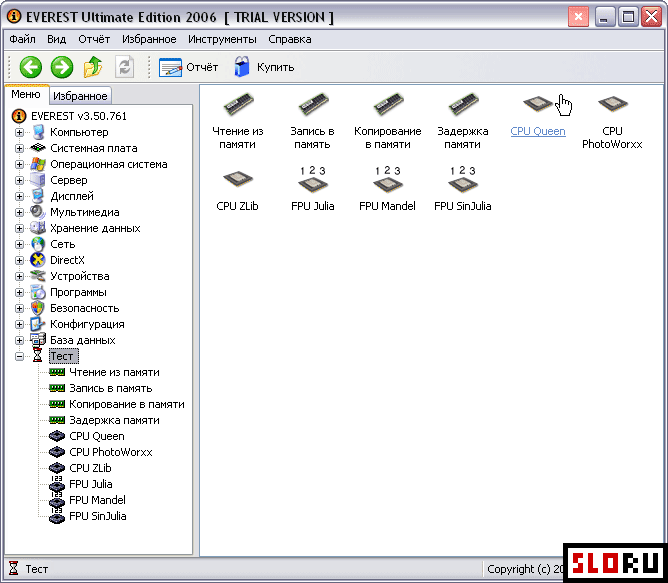
Task: Select CPU PhotoWorxx in the tree
Action: (x=111, y=452)
